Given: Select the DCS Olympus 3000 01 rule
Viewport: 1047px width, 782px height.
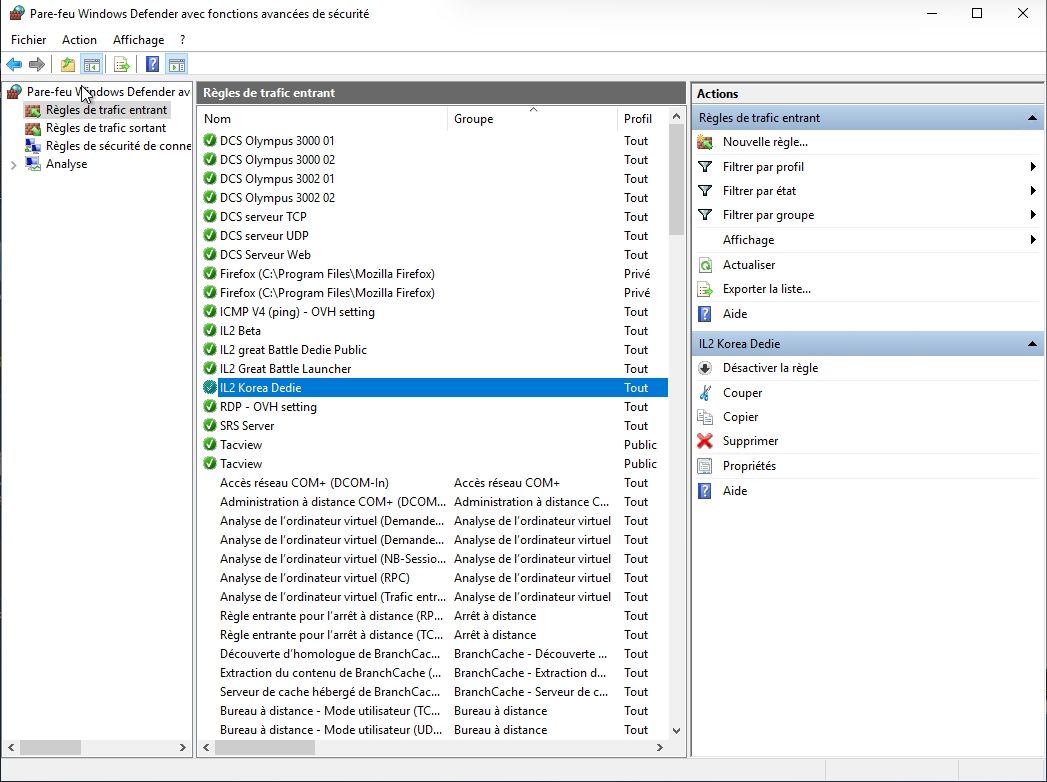Looking at the screenshot, I should [x=433, y=141].
